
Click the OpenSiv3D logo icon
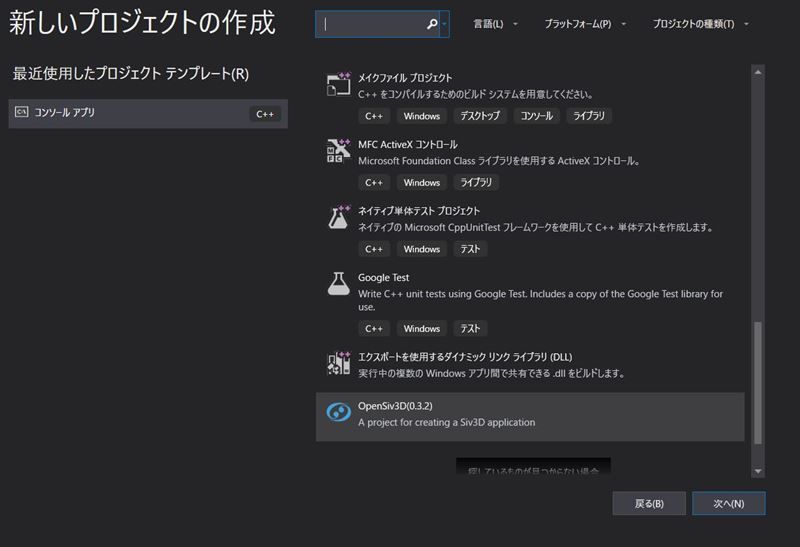[339, 412]
